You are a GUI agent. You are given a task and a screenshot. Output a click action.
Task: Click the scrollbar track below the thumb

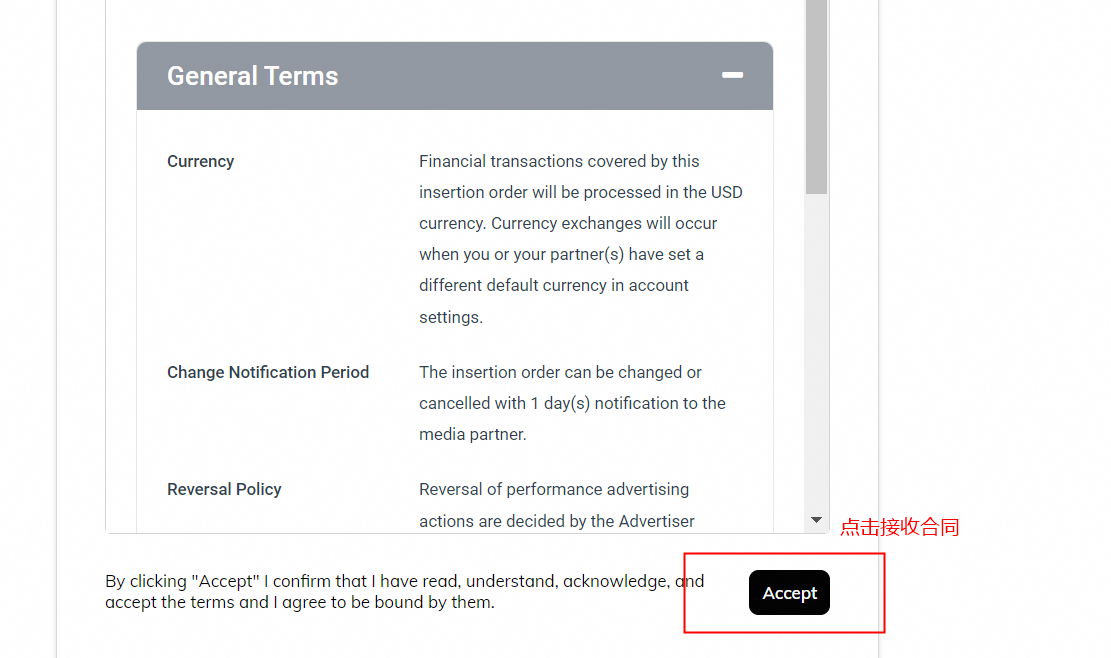(817, 350)
